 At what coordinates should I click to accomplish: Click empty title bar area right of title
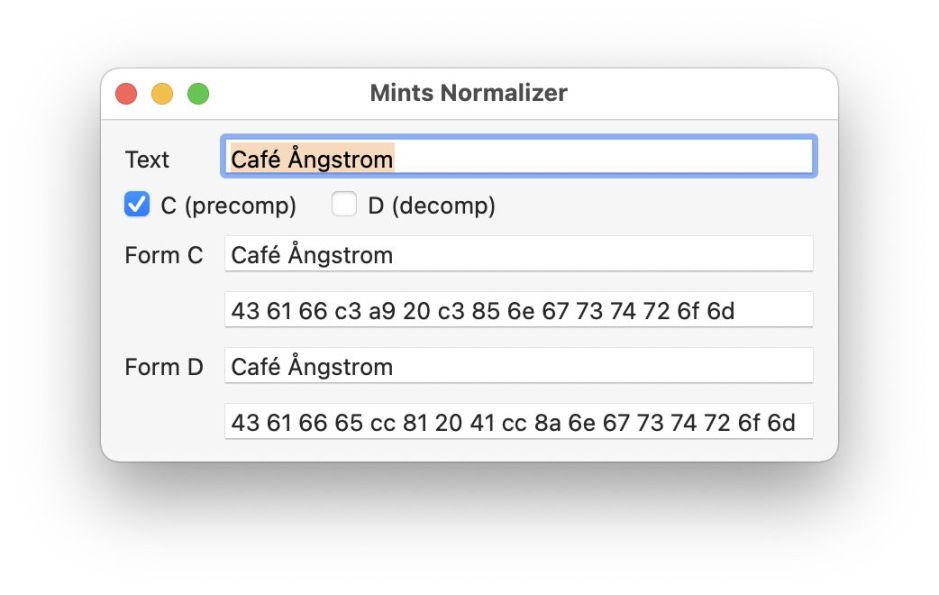700,93
